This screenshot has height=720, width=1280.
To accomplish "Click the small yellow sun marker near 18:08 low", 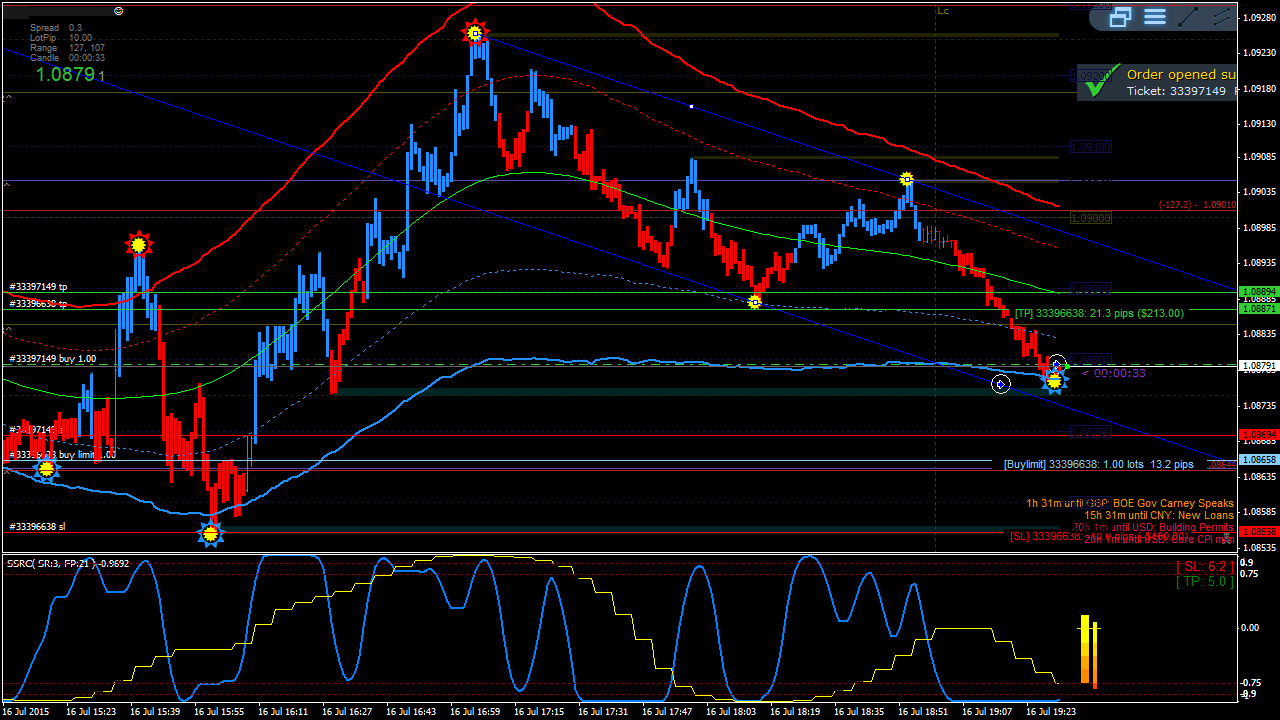I will [x=755, y=301].
